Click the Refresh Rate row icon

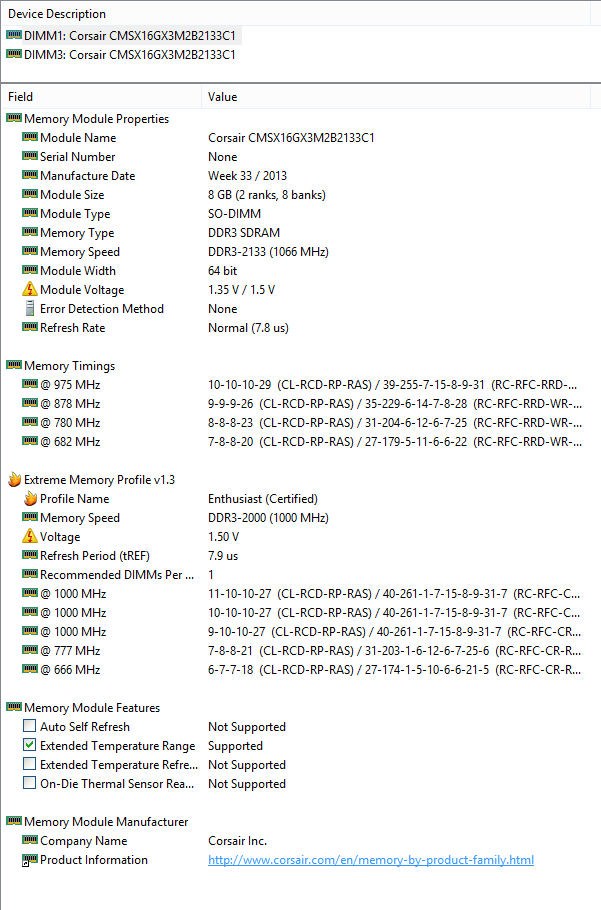coord(30,327)
